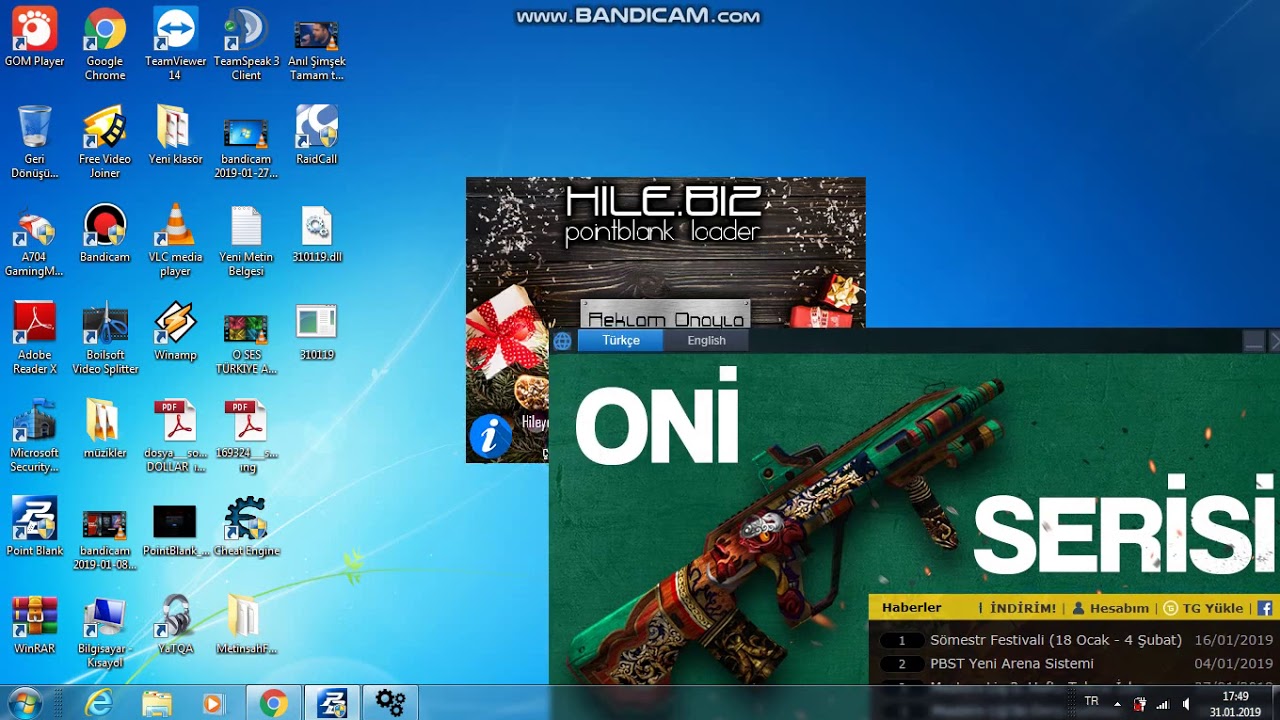The height and width of the screenshot is (720, 1280).
Task: Open müzikler folder
Action: point(105,429)
